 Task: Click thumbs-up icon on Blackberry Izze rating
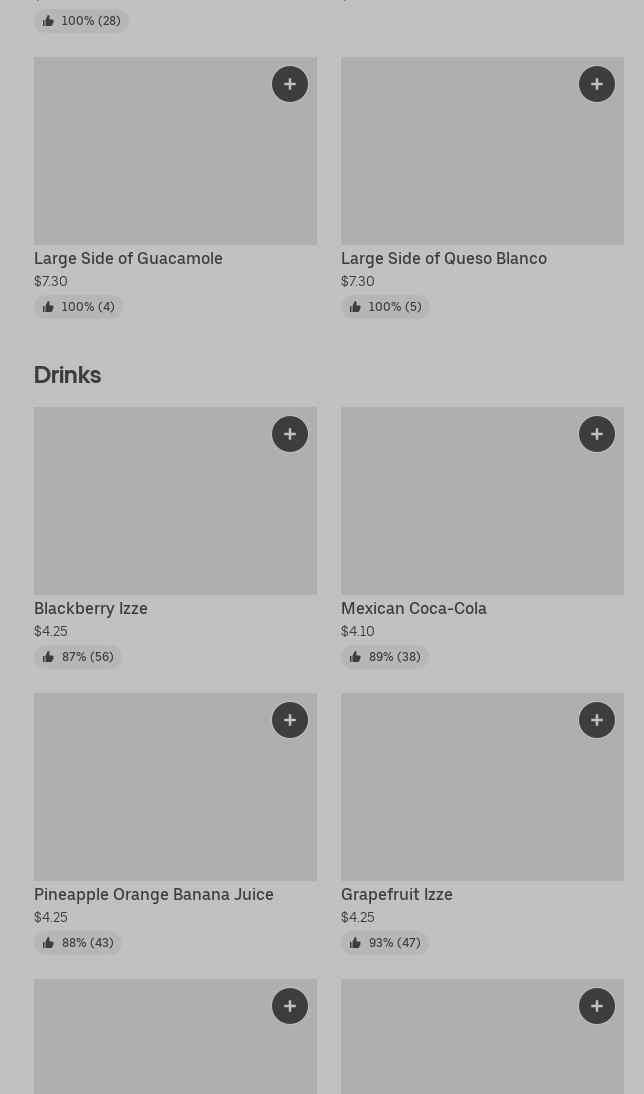coord(48,657)
